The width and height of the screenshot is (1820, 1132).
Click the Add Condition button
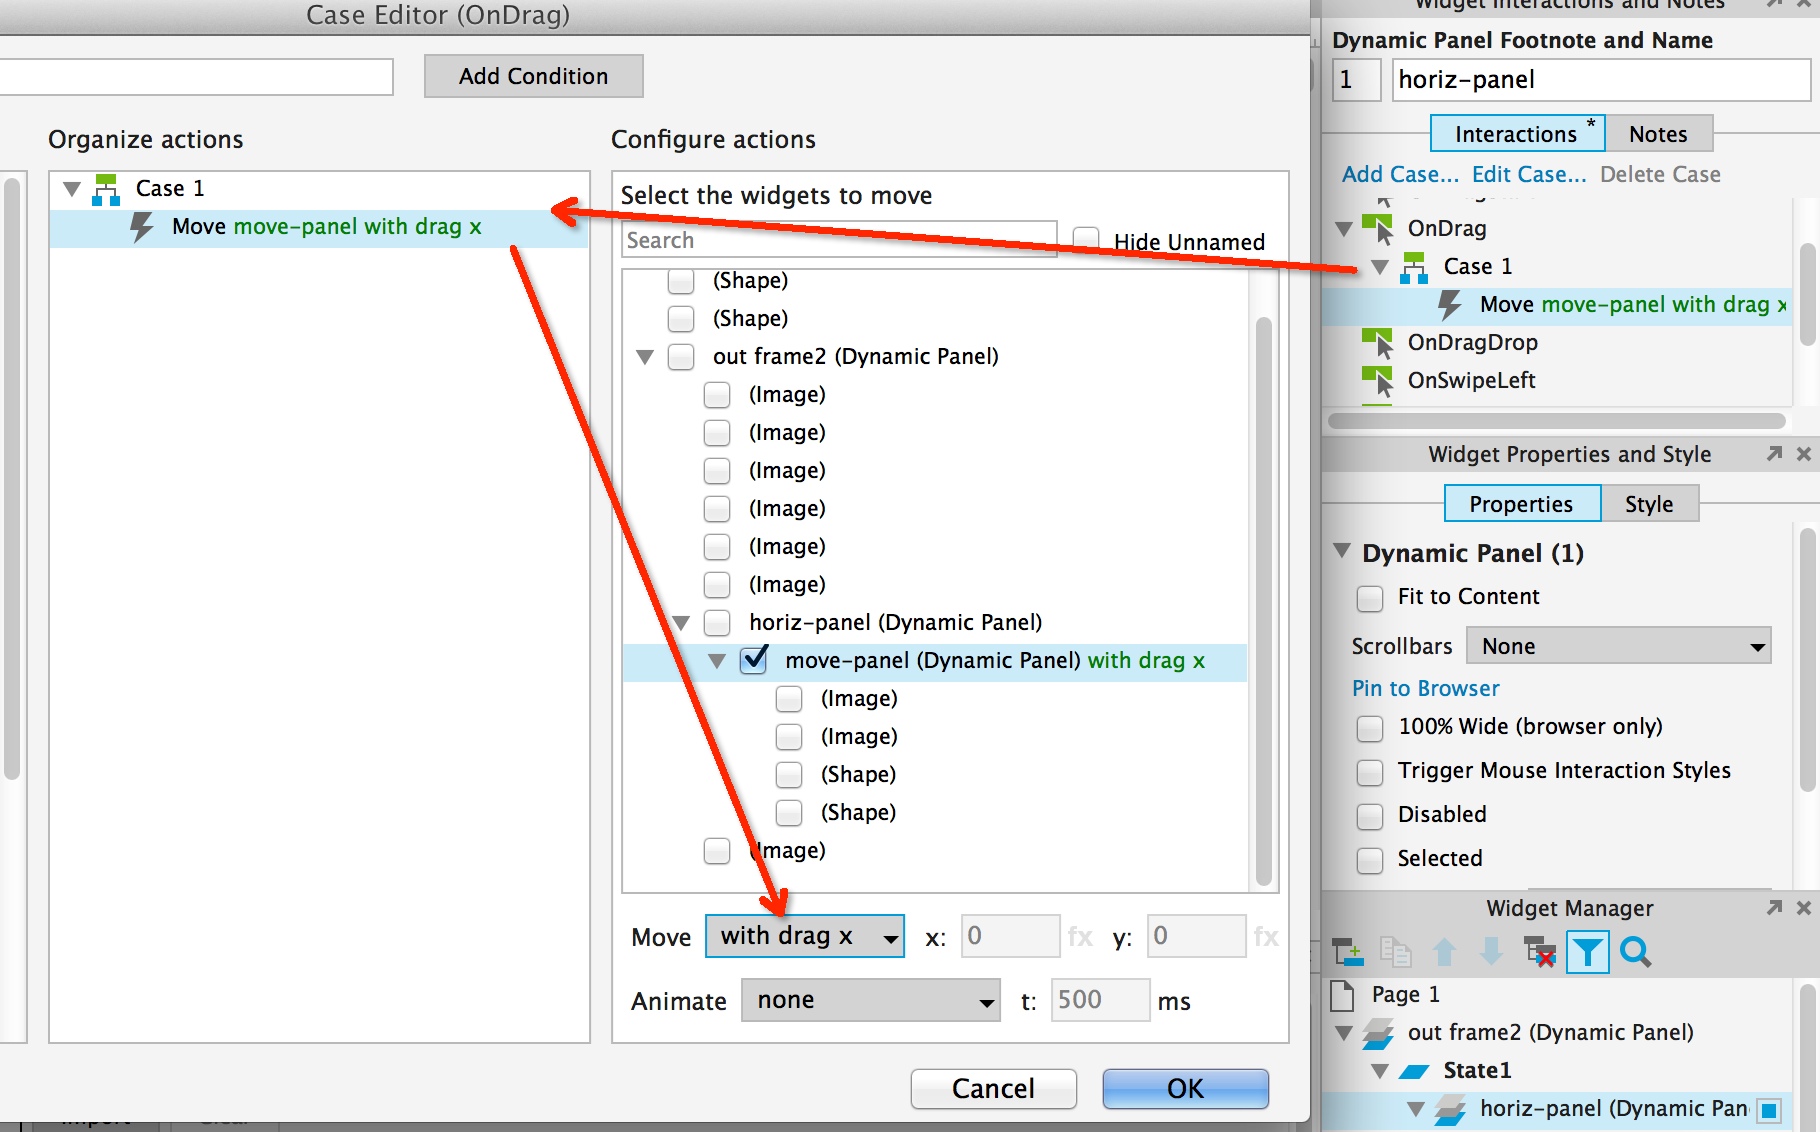pyautogui.click(x=533, y=76)
